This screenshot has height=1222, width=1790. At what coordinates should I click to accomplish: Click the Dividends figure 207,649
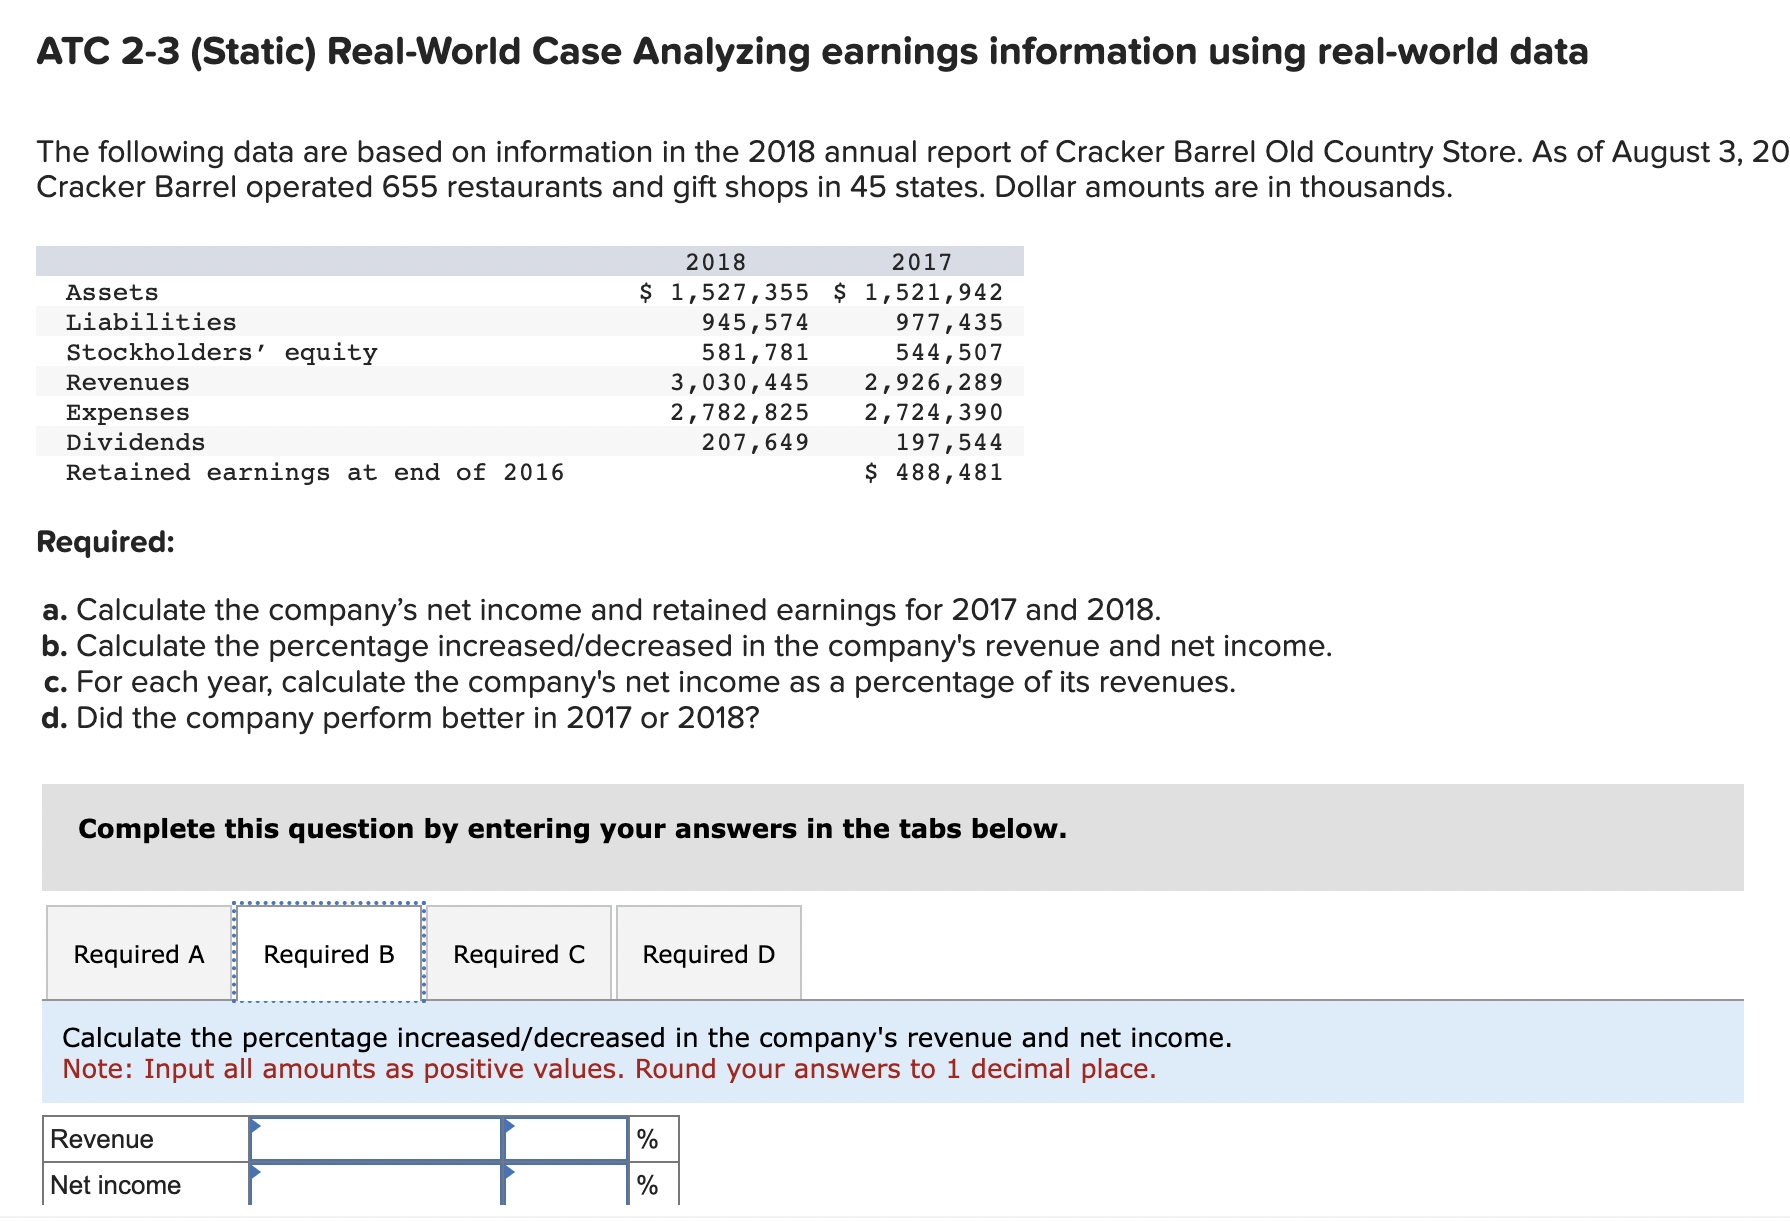[755, 442]
